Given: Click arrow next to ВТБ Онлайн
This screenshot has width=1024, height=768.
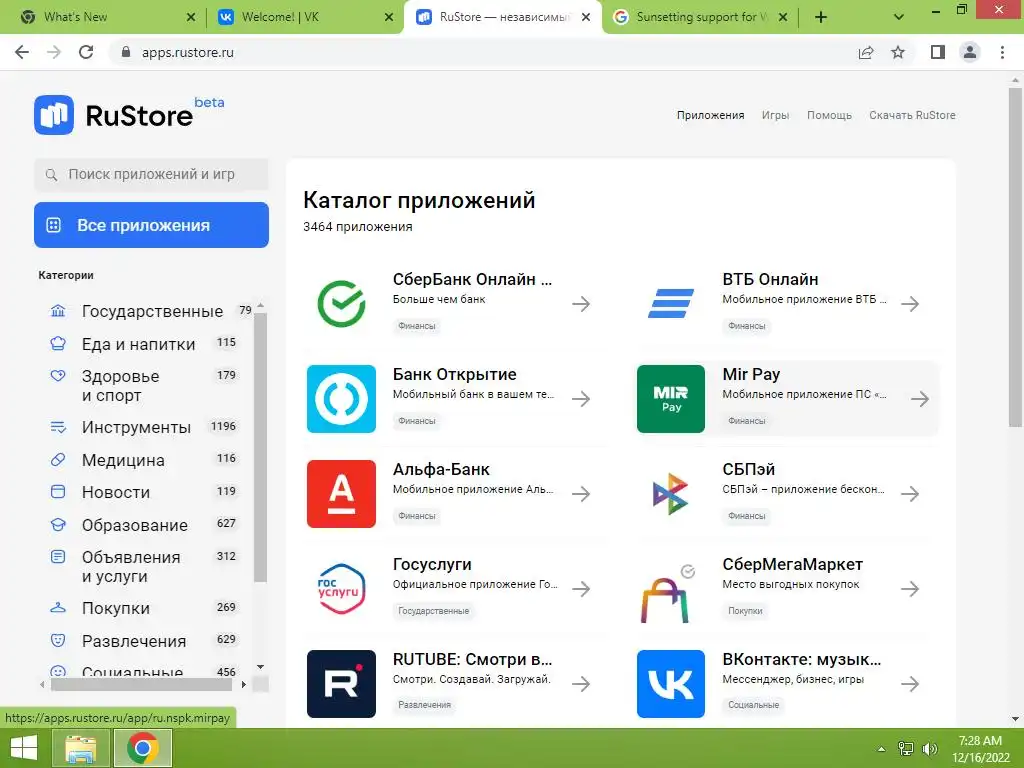Looking at the screenshot, I should point(910,304).
